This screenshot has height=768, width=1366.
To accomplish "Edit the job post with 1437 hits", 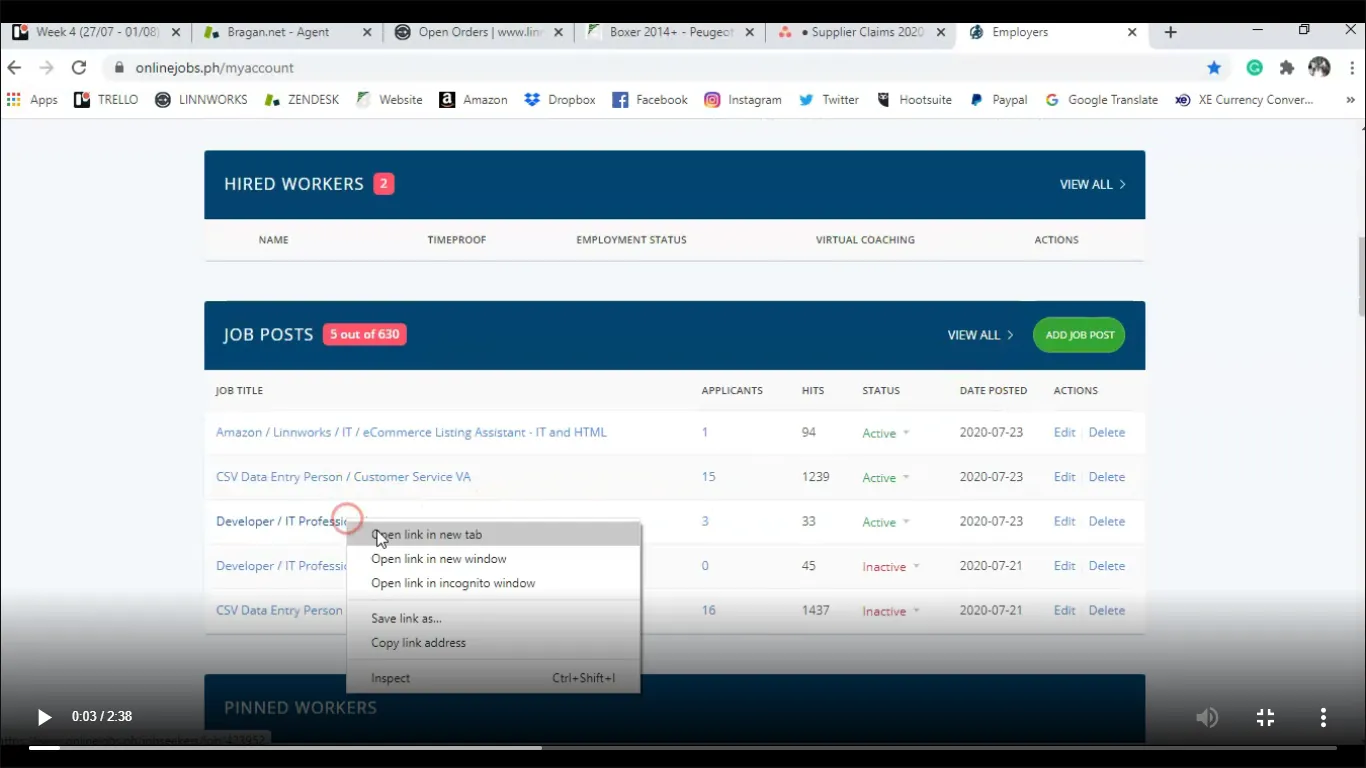I will (1064, 611).
